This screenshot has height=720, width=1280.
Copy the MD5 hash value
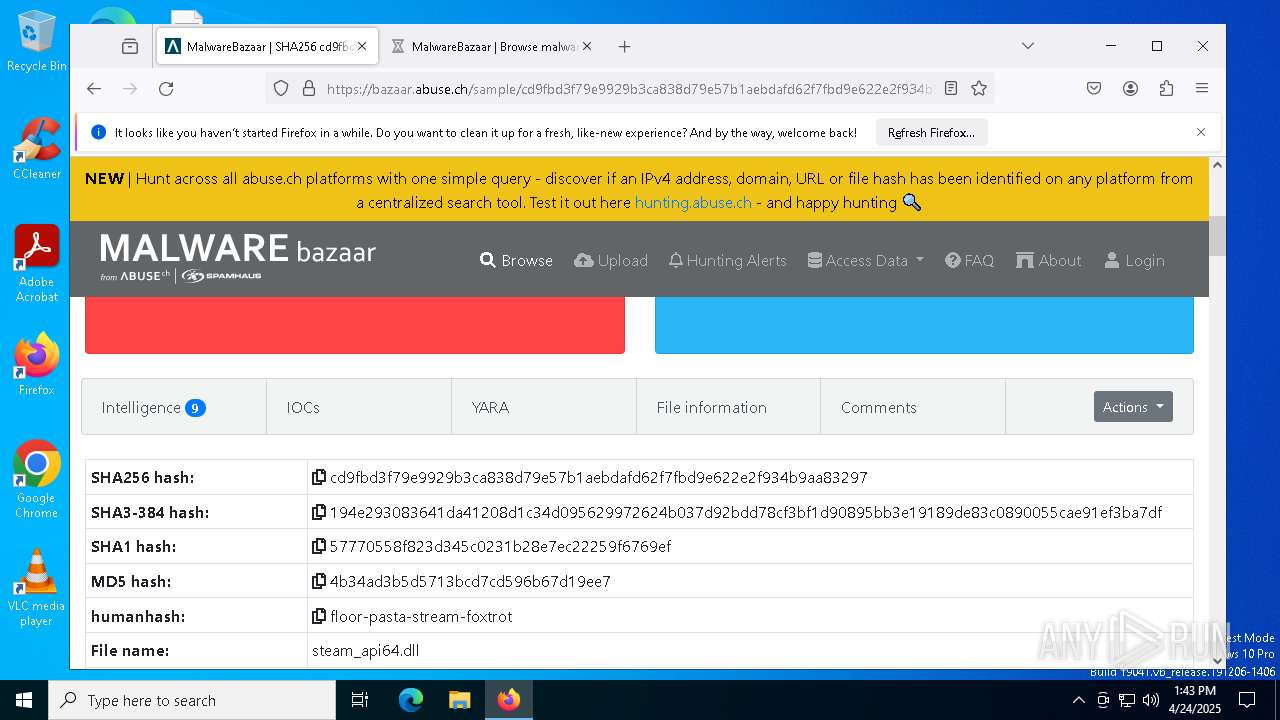tap(319, 581)
